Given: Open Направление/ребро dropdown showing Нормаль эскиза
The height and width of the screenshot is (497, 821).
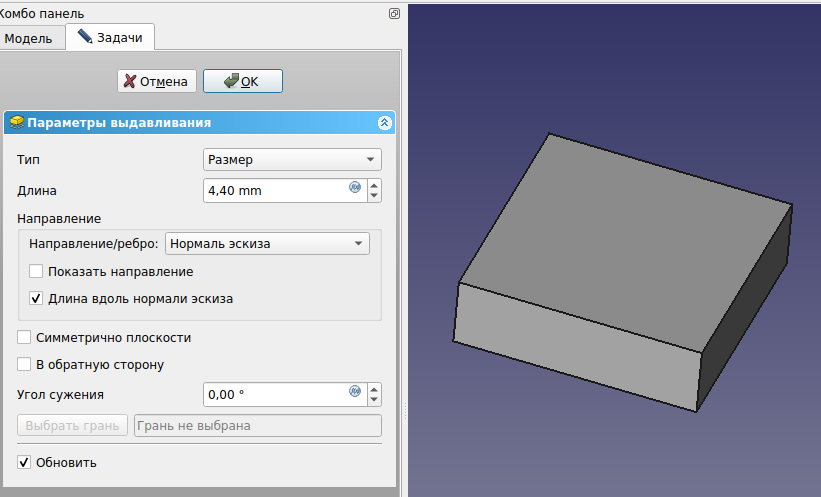Looking at the screenshot, I should click(267, 244).
